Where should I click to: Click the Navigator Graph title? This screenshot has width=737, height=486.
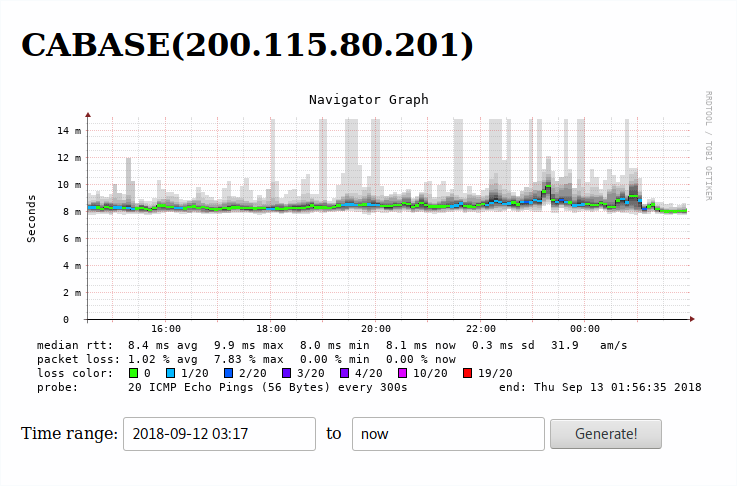pyautogui.click(x=368, y=99)
